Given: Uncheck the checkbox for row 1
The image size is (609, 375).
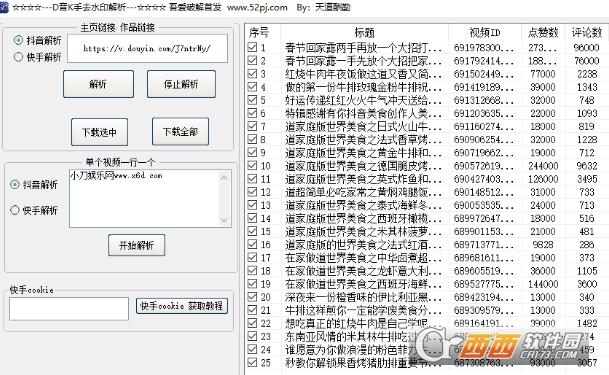Looking at the screenshot, I should (x=252, y=47).
